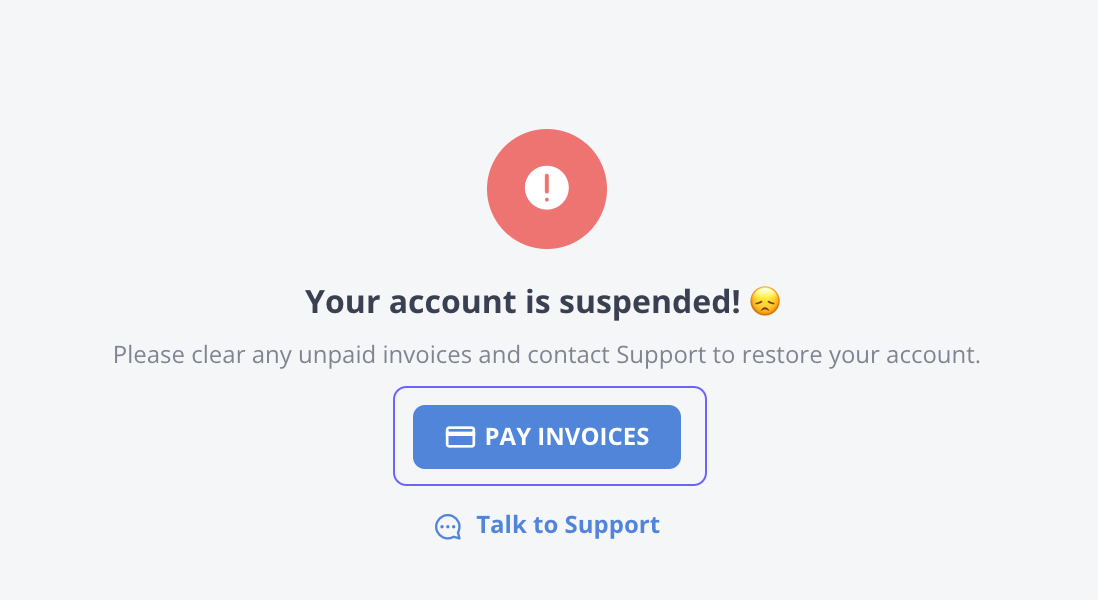Viewport: 1098px width, 600px height.
Task: Click the payment card symbol on the blue button
Action: (x=460, y=436)
